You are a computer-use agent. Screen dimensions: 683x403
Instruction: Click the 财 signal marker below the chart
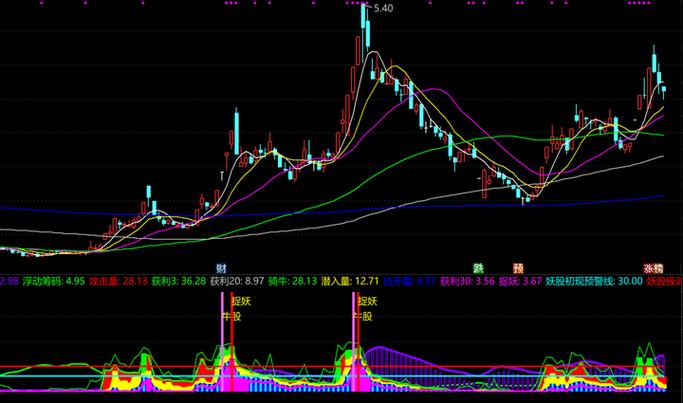tap(221, 268)
